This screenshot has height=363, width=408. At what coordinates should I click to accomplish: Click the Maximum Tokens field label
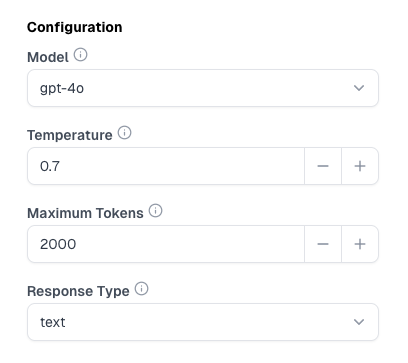85,213
